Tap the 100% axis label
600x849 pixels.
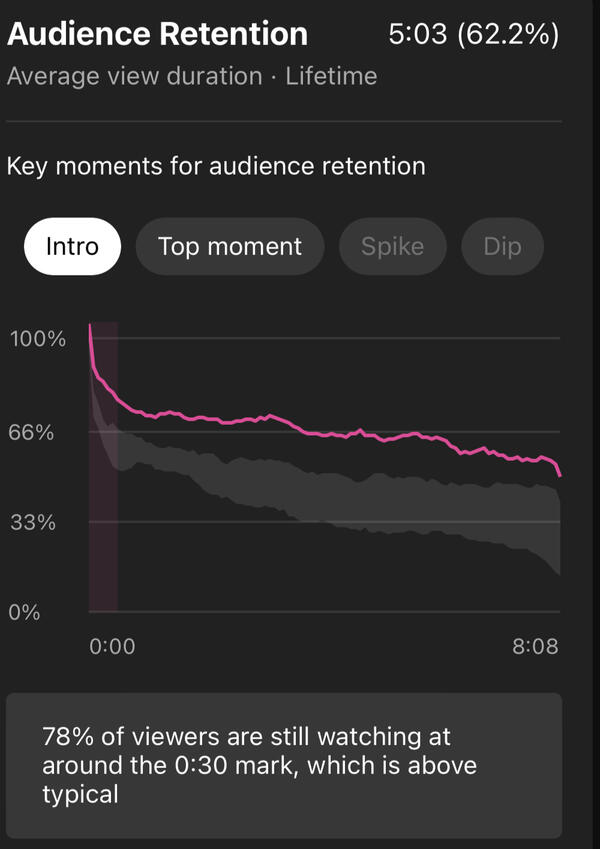38,339
